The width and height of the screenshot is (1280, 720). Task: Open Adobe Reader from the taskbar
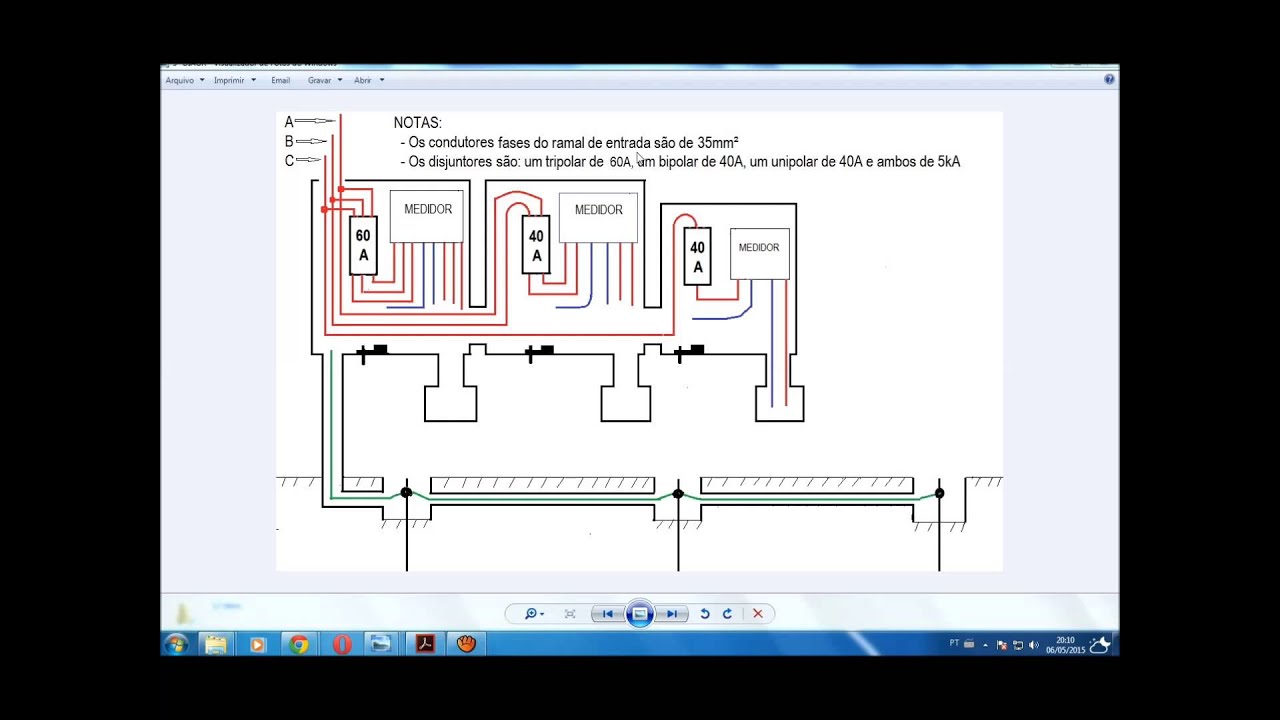(x=425, y=644)
